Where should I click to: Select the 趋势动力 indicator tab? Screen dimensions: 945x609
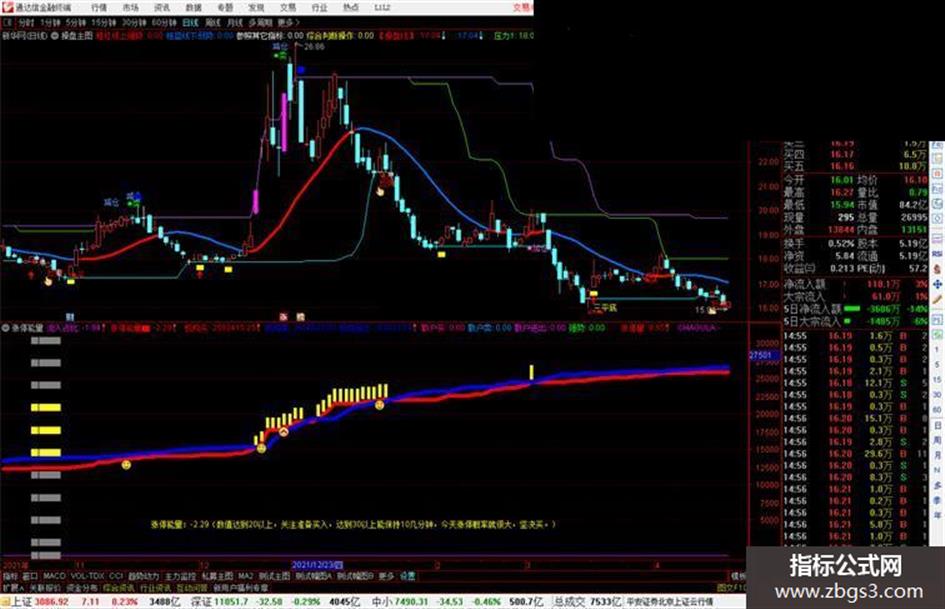pos(143,576)
